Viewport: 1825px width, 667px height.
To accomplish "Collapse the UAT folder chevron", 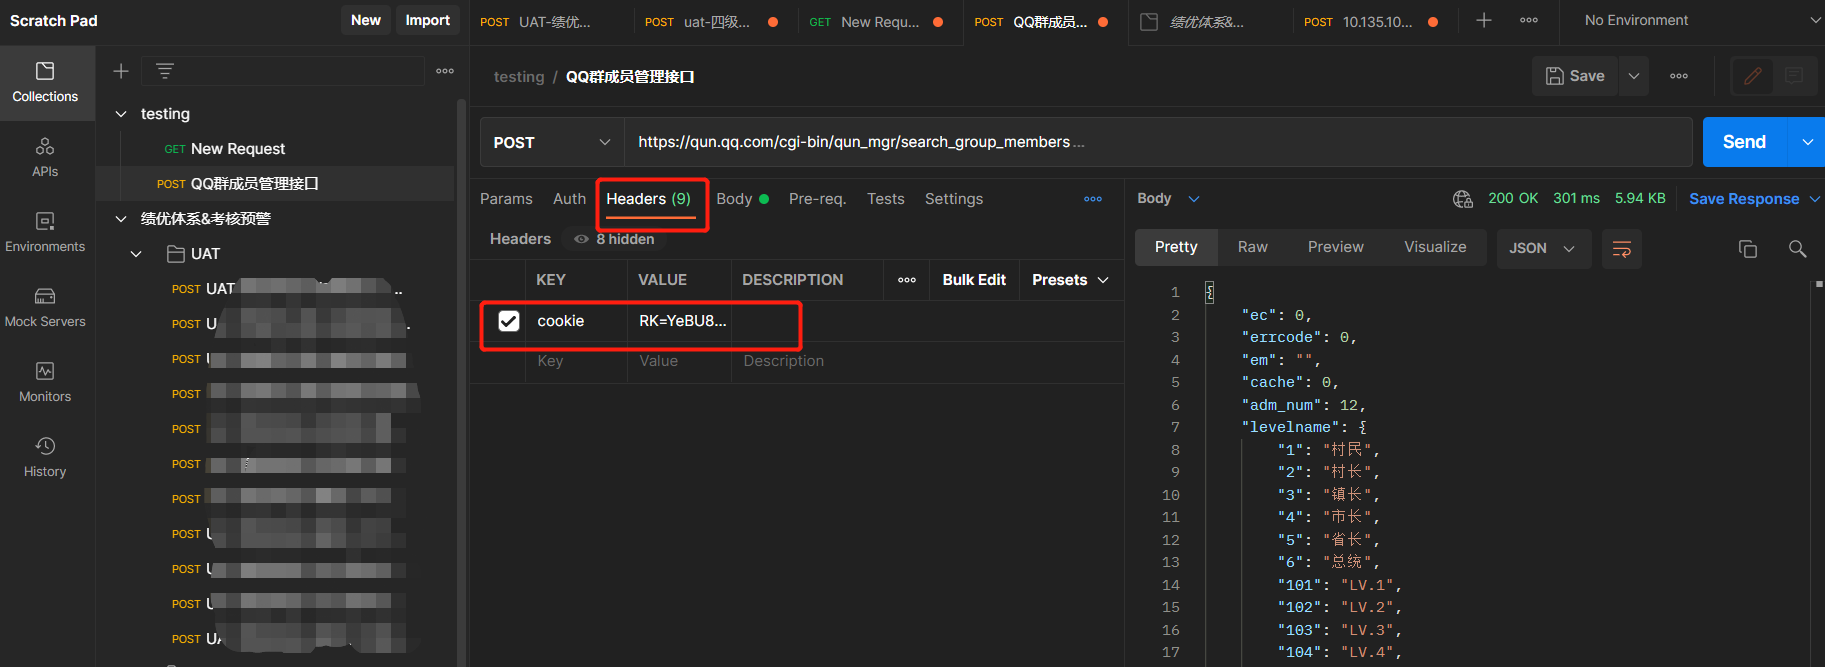I will [x=136, y=254].
